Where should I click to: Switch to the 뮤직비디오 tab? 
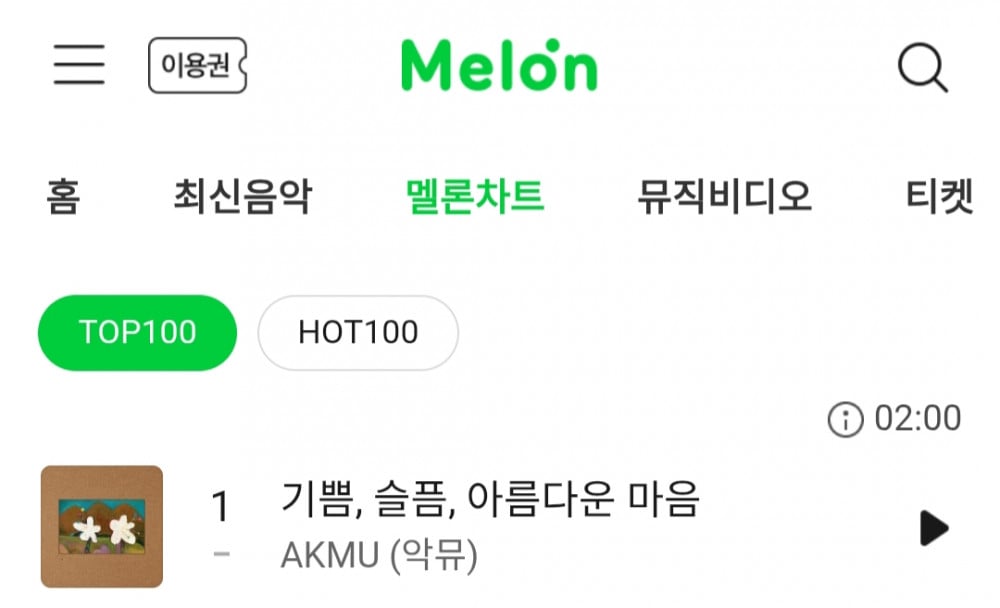[x=724, y=197]
